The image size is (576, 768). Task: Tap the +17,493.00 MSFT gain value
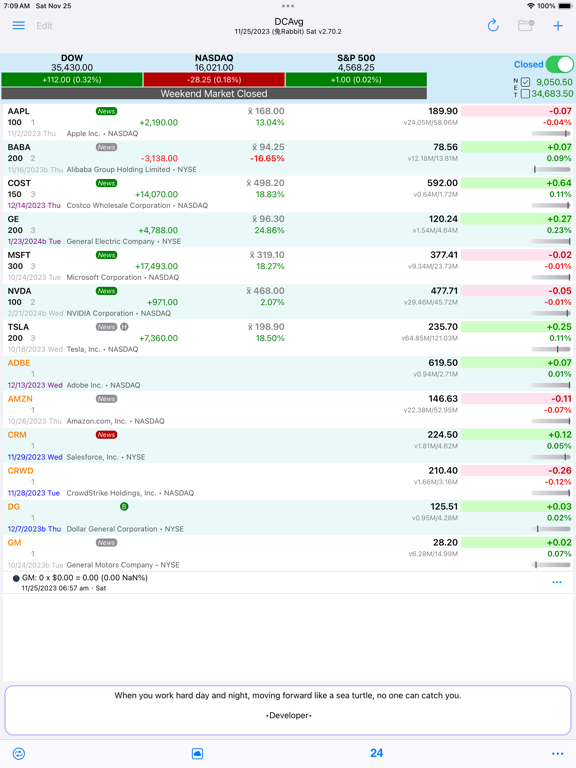pyautogui.click(x=156, y=266)
